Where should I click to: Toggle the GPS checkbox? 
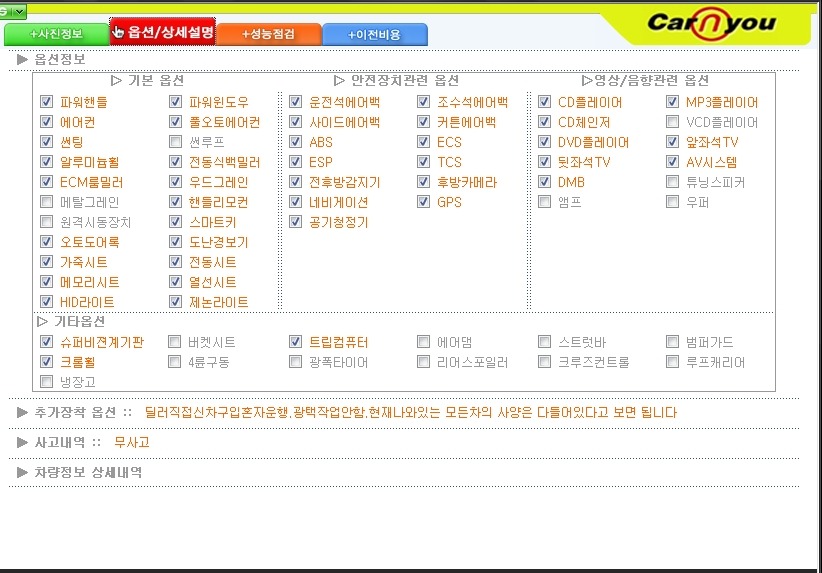pos(424,201)
